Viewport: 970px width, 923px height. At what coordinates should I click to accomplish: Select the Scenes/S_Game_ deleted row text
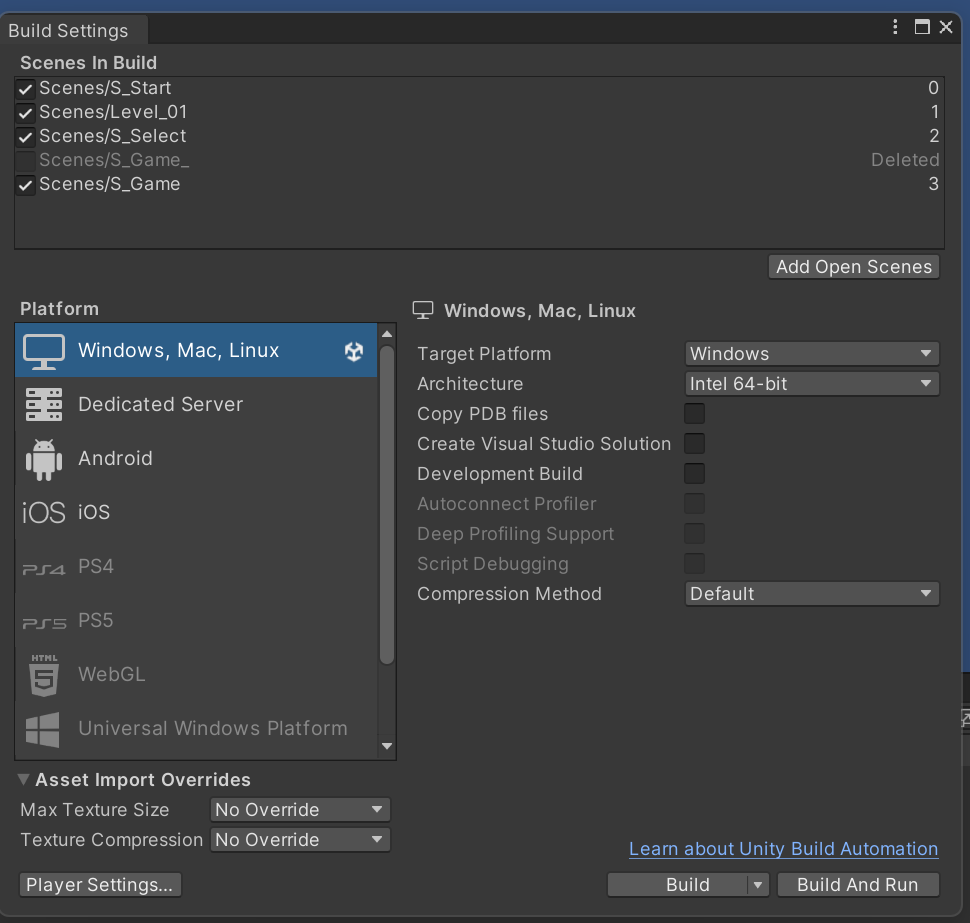114,160
